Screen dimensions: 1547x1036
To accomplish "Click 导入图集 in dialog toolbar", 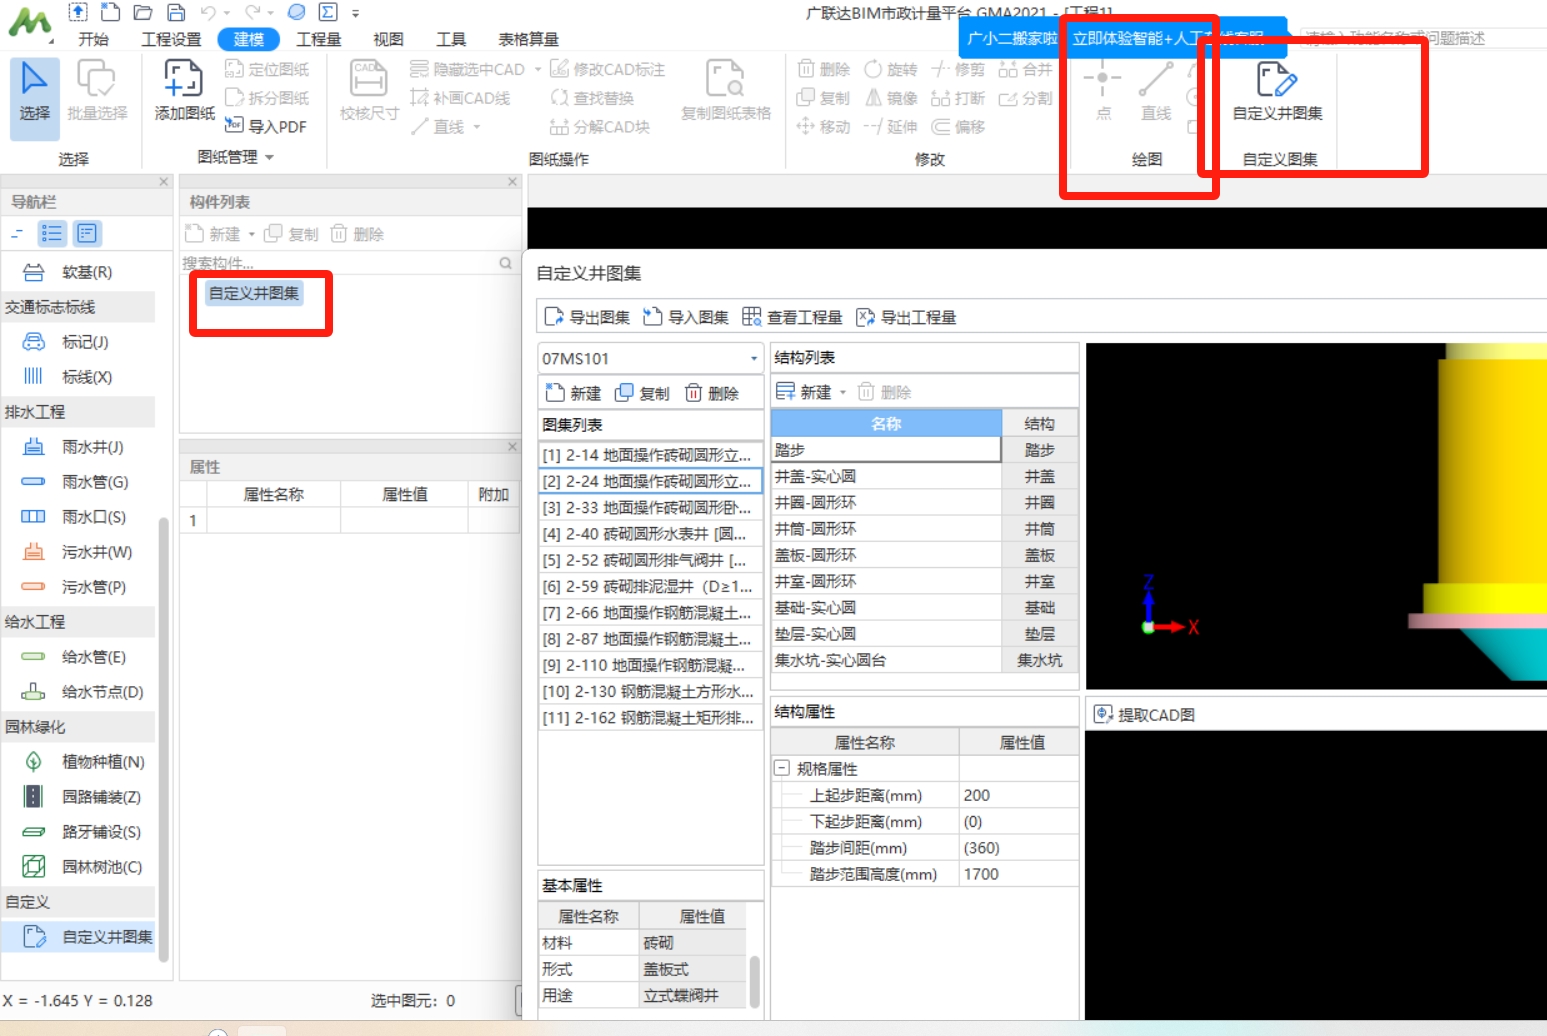I will coord(686,317).
